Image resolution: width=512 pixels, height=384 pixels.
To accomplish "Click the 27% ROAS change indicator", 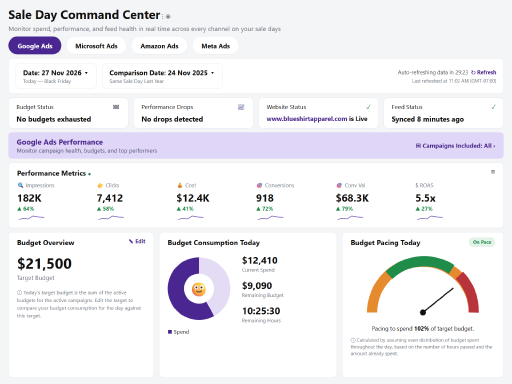I will (424, 209).
